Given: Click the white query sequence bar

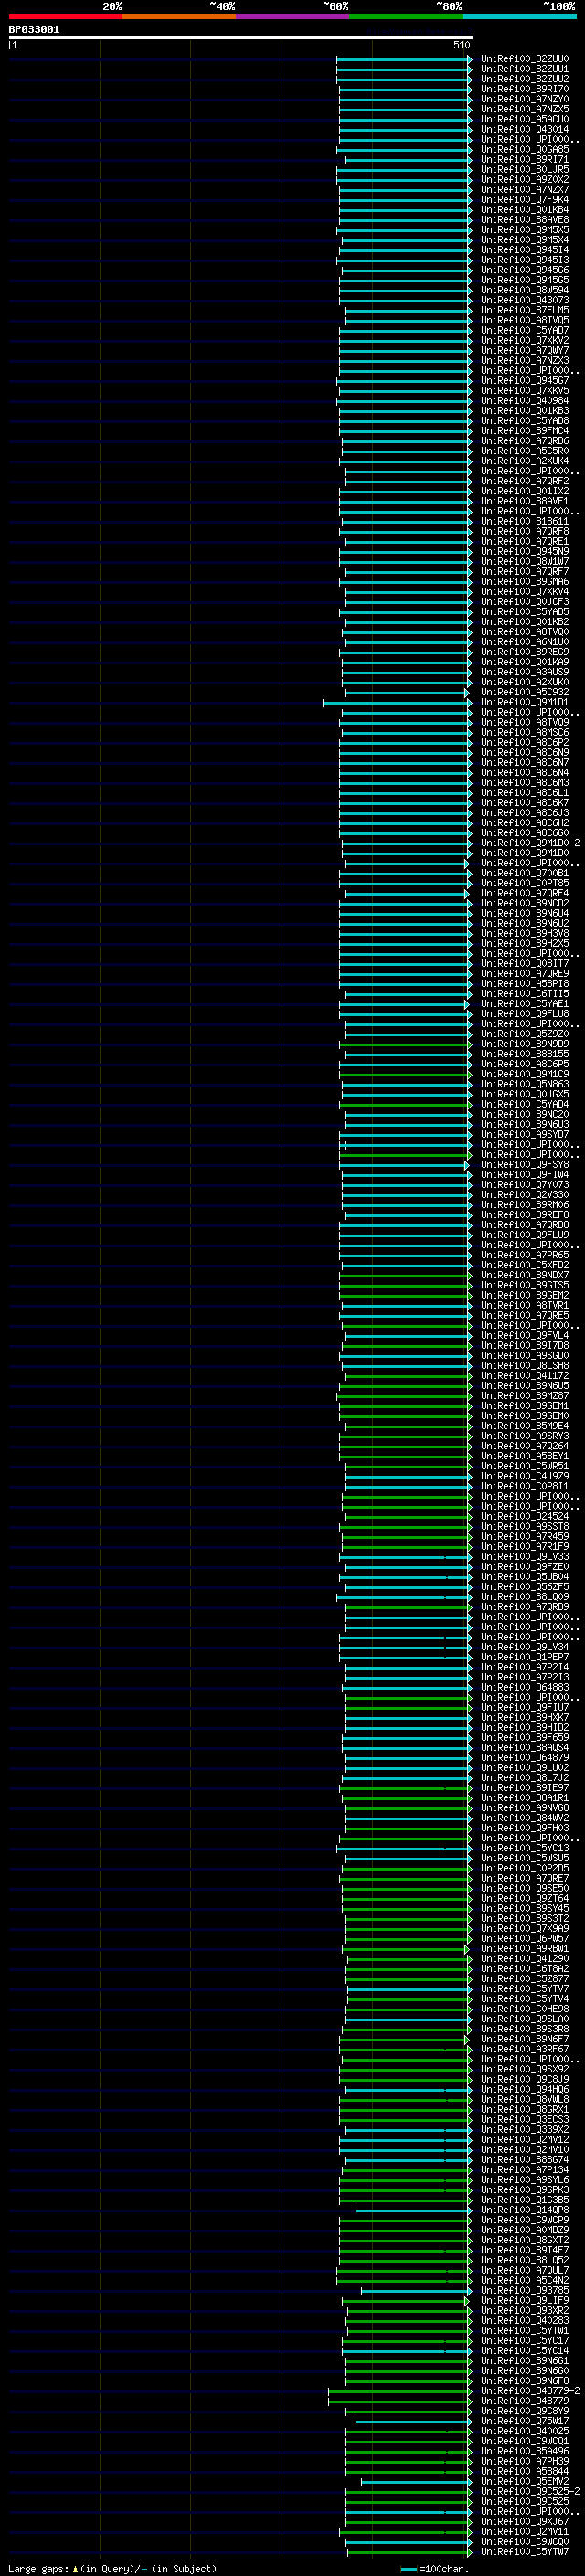Looking at the screenshot, I should (x=241, y=38).
